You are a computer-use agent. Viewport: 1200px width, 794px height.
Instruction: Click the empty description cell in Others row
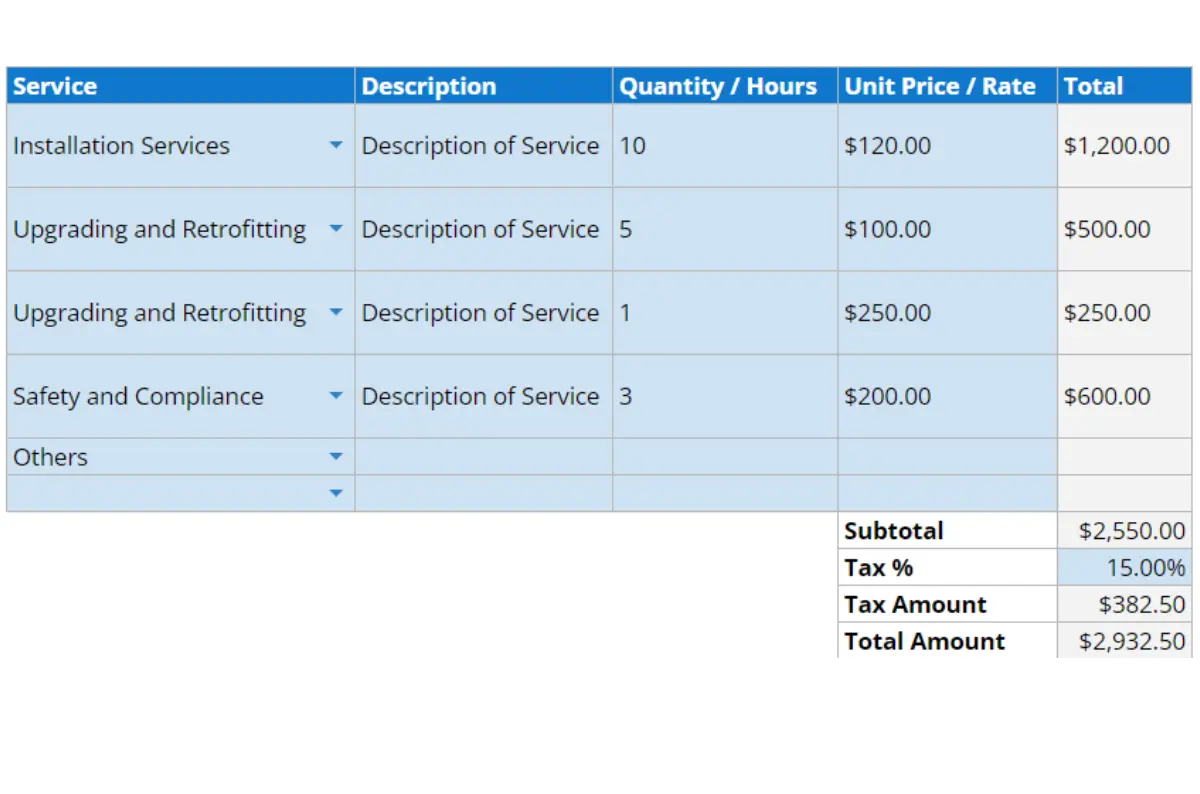point(483,457)
